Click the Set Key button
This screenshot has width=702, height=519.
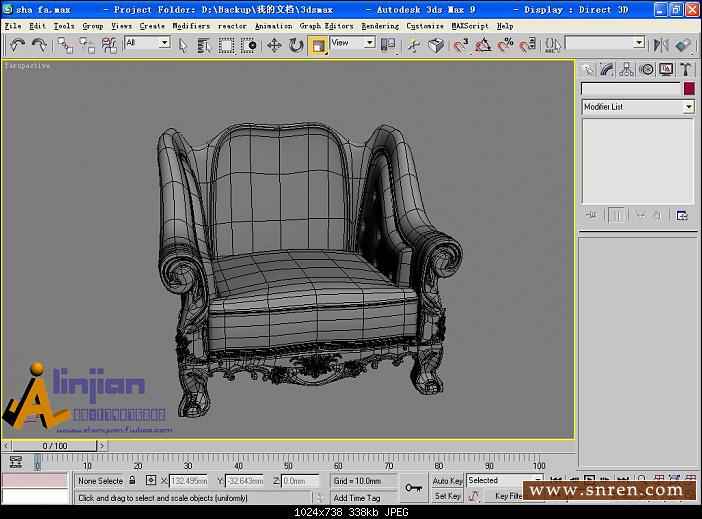click(x=447, y=496)
